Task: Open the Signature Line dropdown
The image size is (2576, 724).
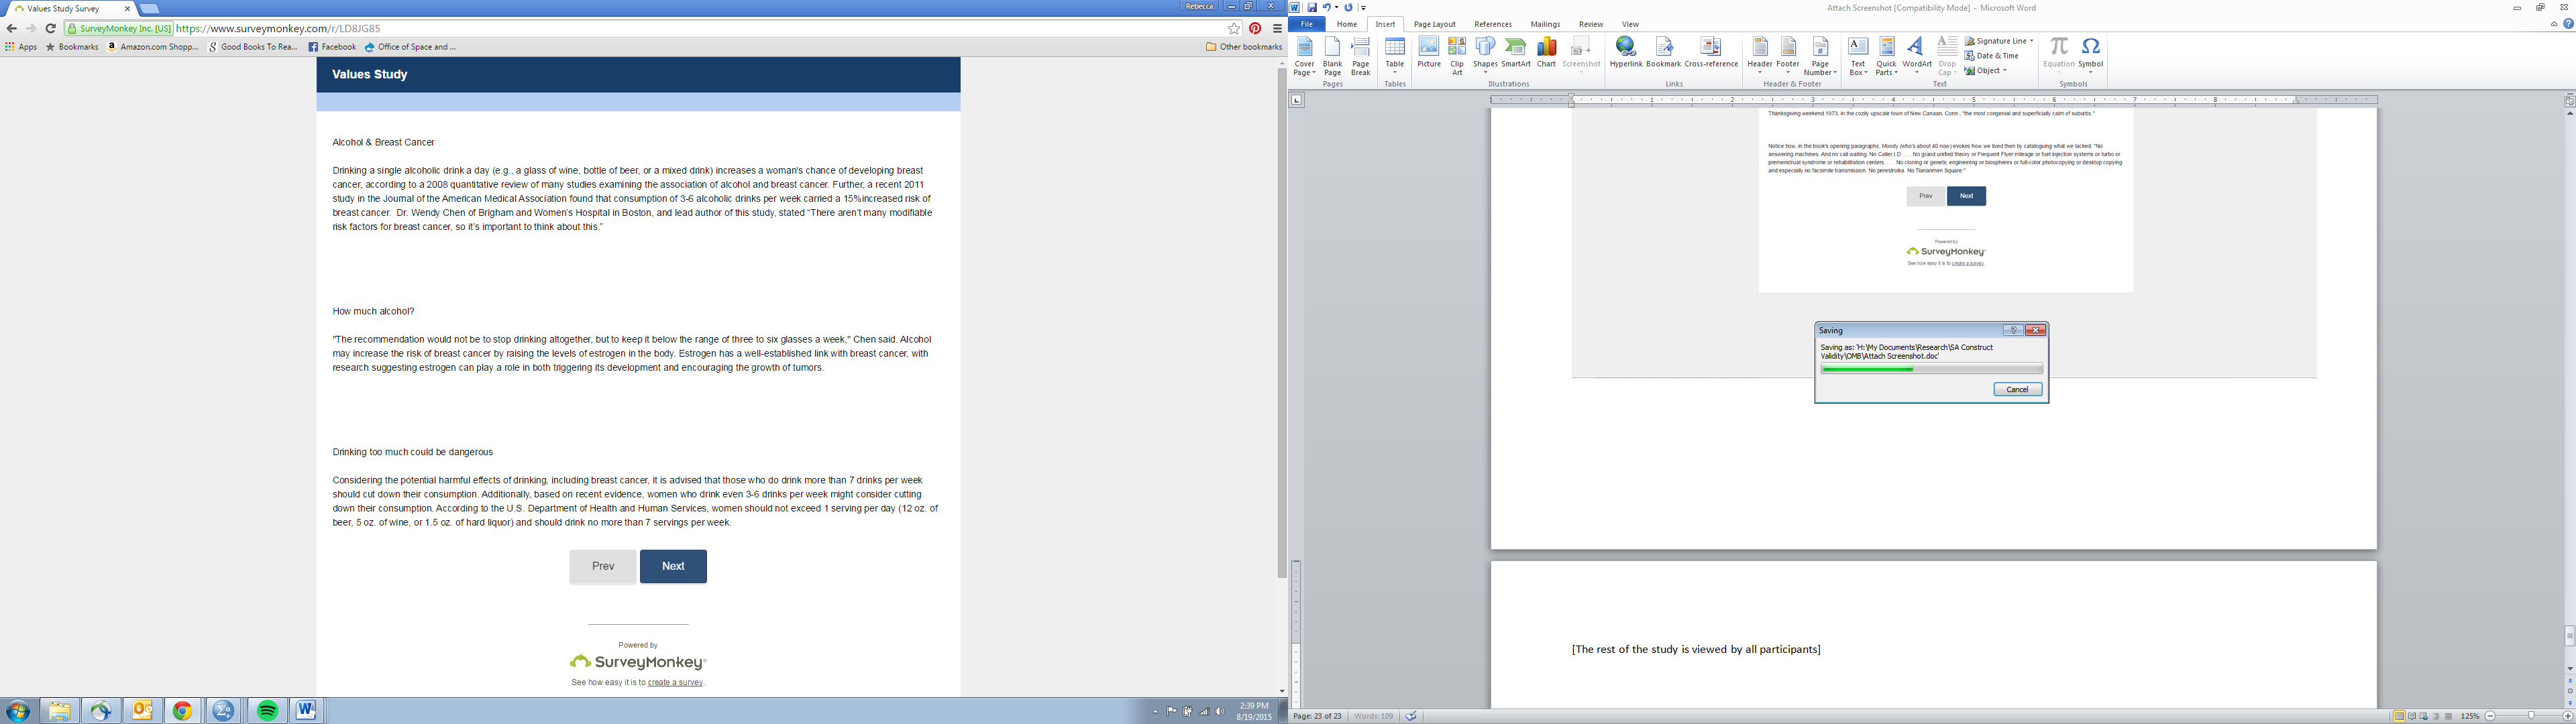Action: point(2031,41)
